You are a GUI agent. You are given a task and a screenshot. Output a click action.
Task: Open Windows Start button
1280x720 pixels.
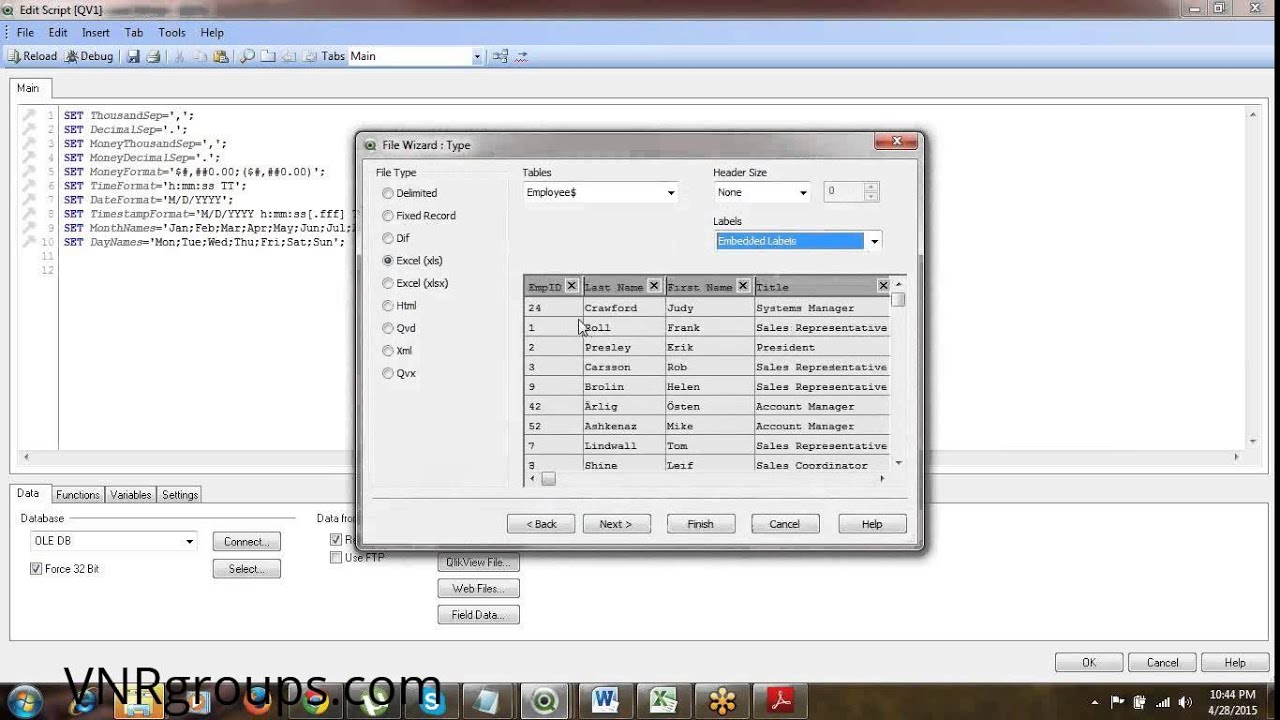click(23, 701)
